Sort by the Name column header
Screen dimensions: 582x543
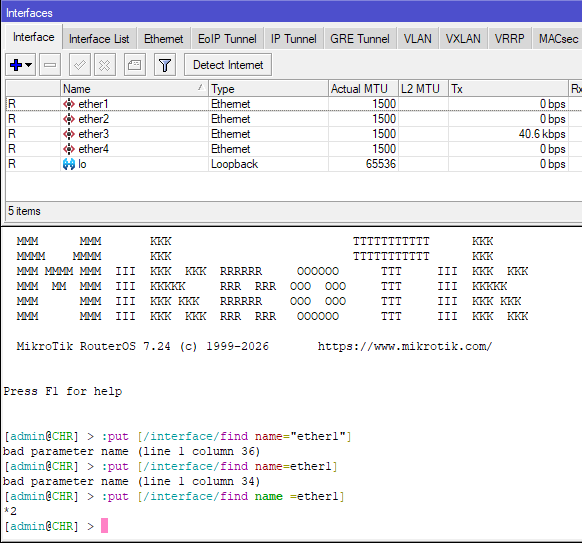click(x=134, y=89)
